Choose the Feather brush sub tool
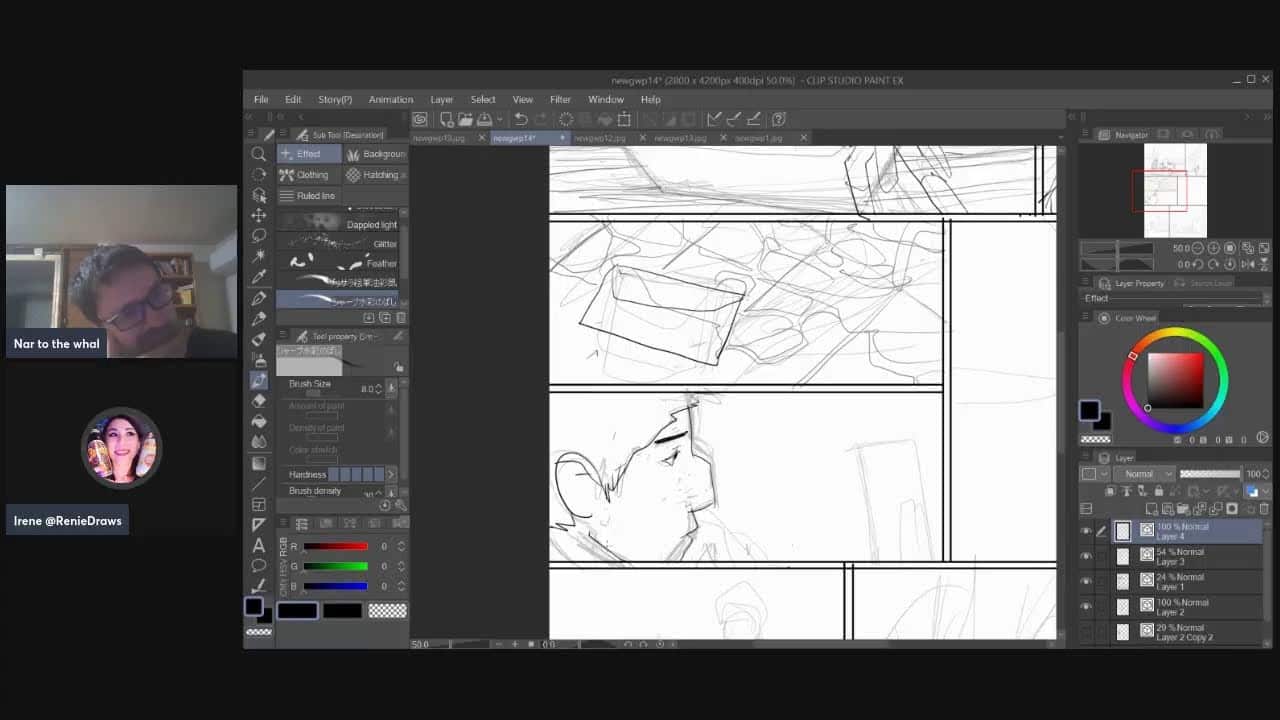The image size is (1280, 720). [x=340, y=263]
